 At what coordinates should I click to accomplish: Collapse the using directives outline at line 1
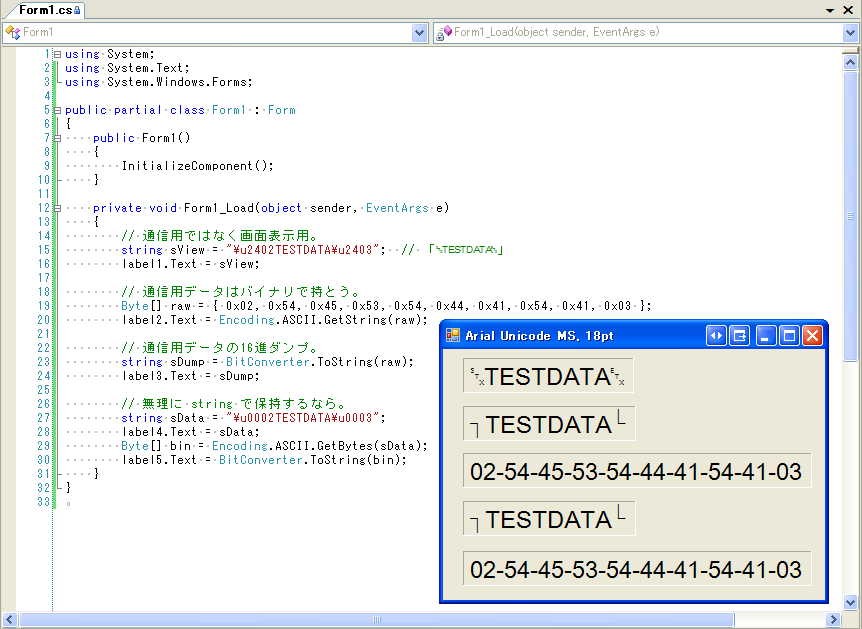tap(57, 54)
